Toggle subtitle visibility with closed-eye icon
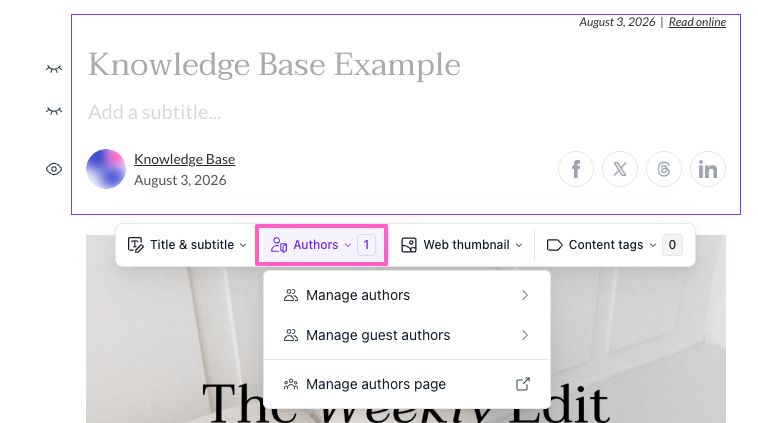Viewport: 758px width, 423px height. 54,111
